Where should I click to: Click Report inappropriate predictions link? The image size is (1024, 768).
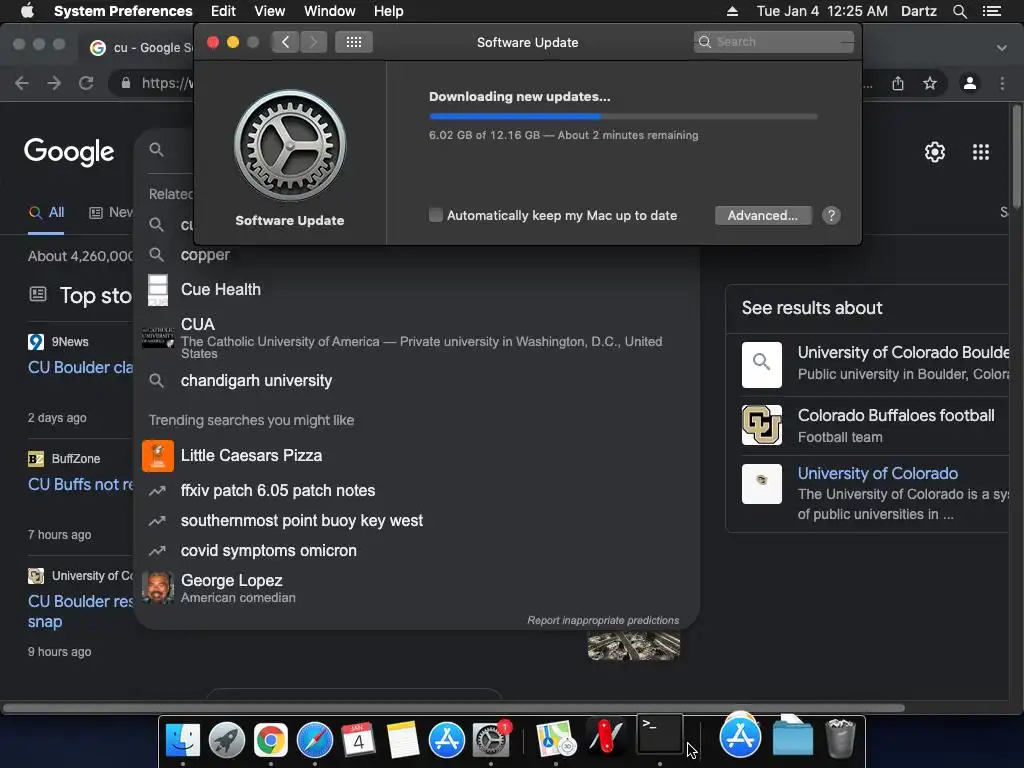click(x=603, y=620)
